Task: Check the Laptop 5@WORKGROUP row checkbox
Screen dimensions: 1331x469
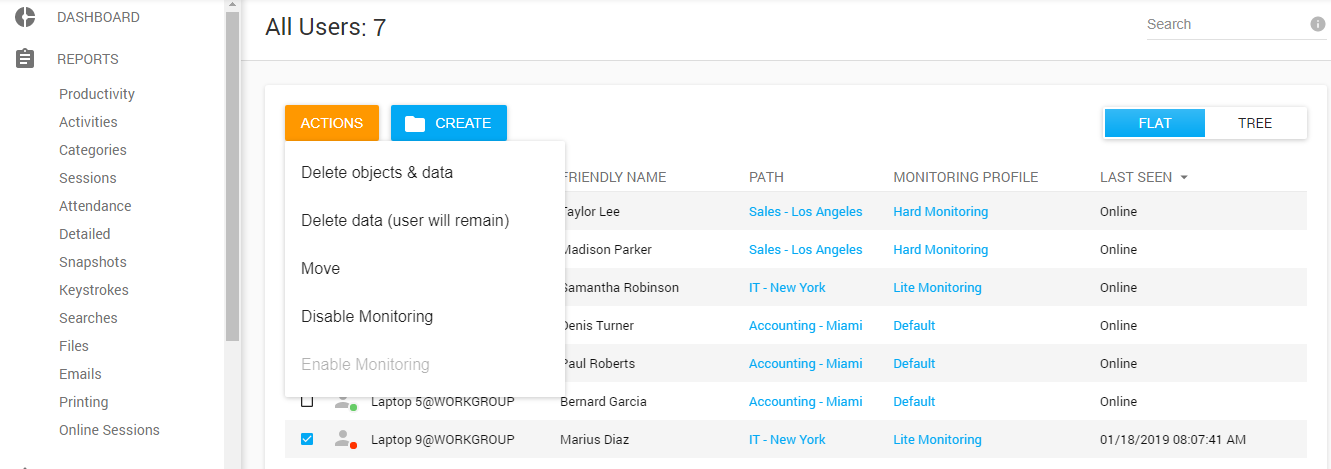Action: [307, 401]
